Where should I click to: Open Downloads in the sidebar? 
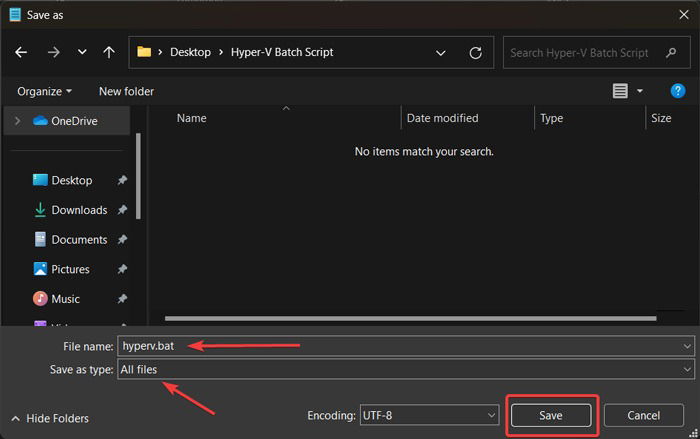79,210
